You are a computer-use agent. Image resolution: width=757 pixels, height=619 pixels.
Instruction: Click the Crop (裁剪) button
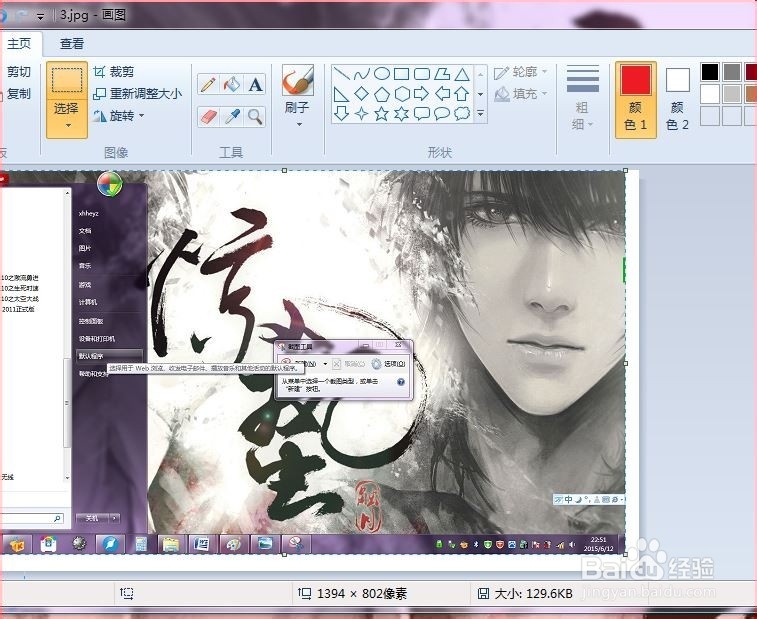114,72
